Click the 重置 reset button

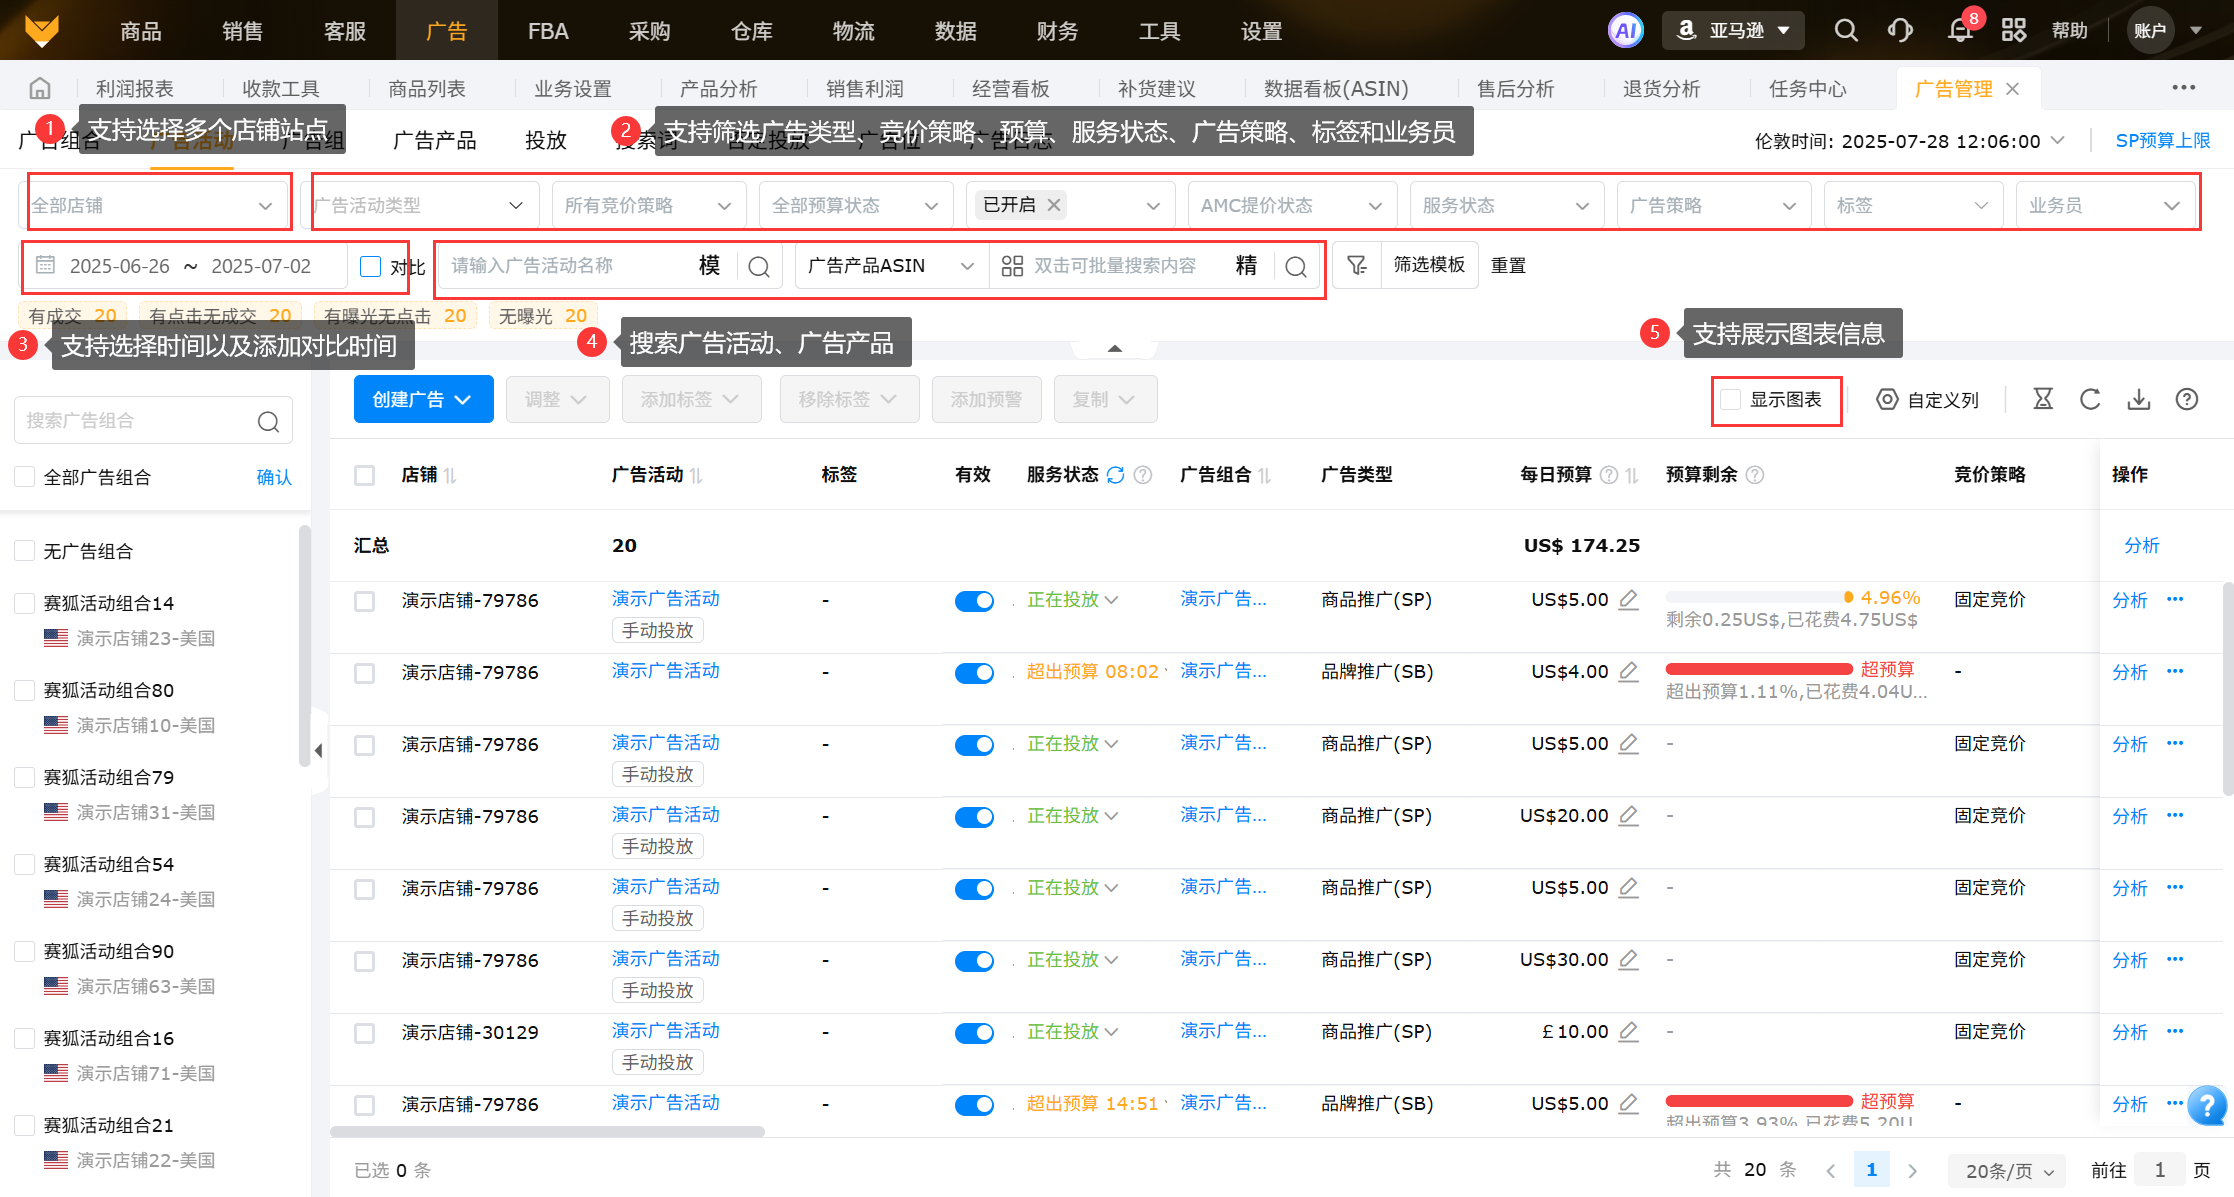[x=1508, y=266]
